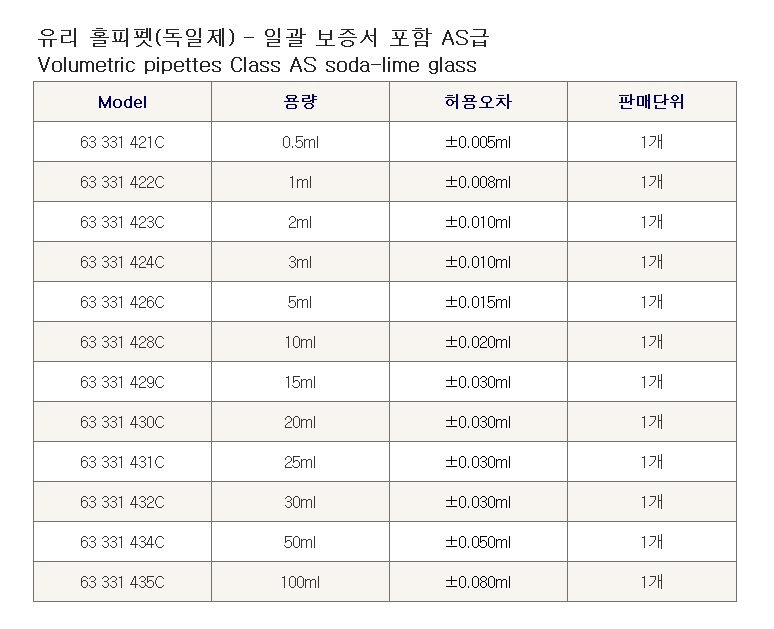
Task: Click the ±0.050ml tolerance cell
Action: coord(478,542)
